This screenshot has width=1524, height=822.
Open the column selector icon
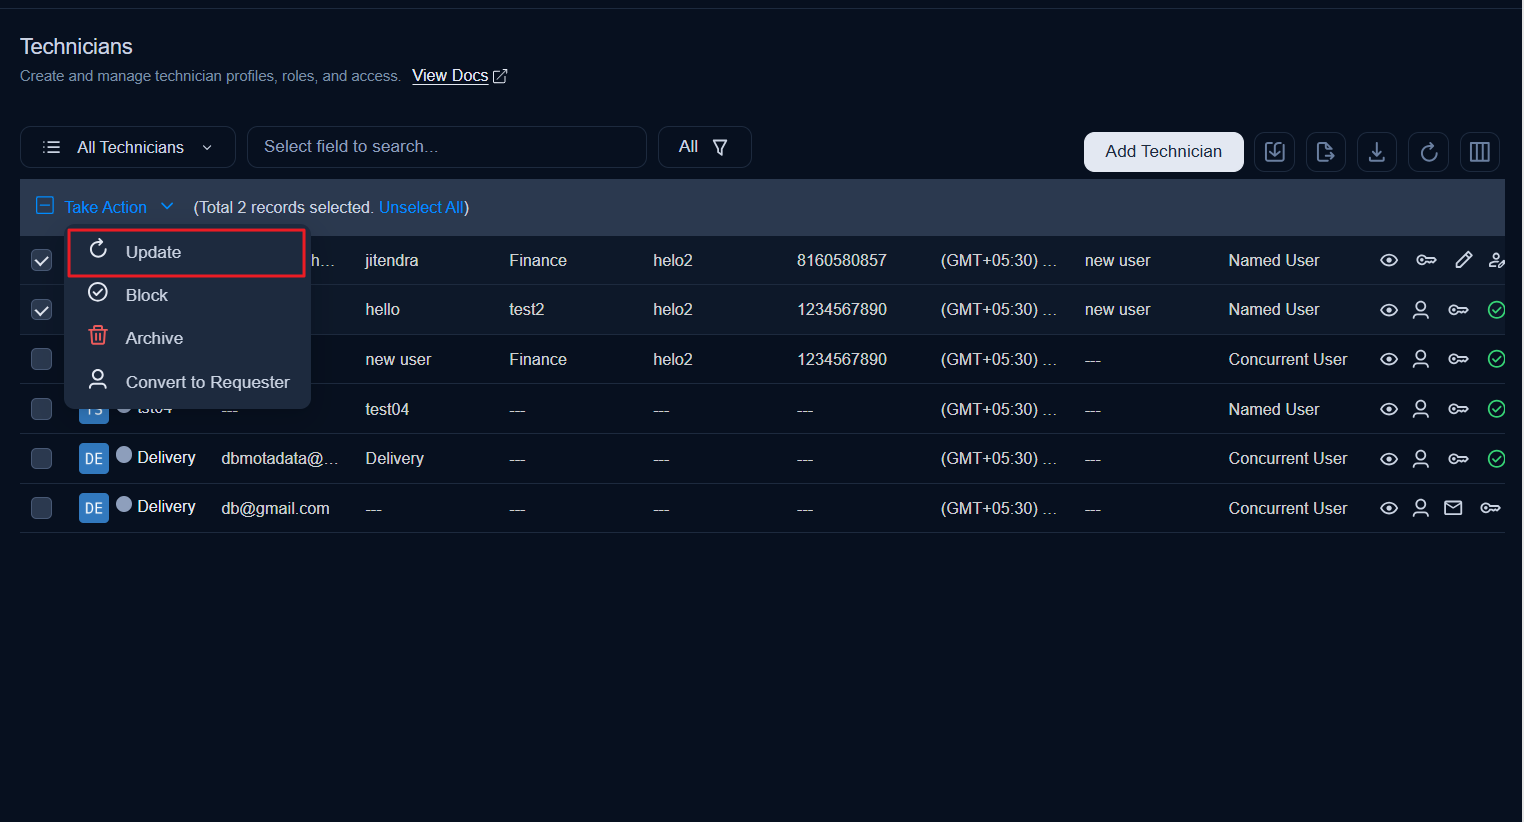tap(1480, 152)
